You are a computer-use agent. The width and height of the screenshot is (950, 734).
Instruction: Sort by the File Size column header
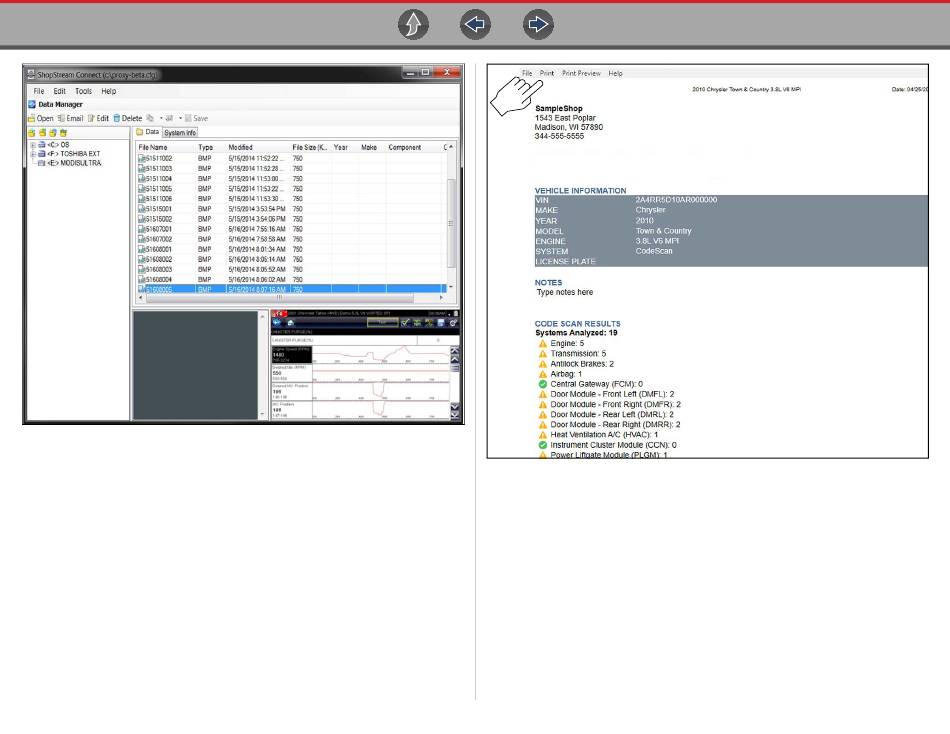coord(310,147)
